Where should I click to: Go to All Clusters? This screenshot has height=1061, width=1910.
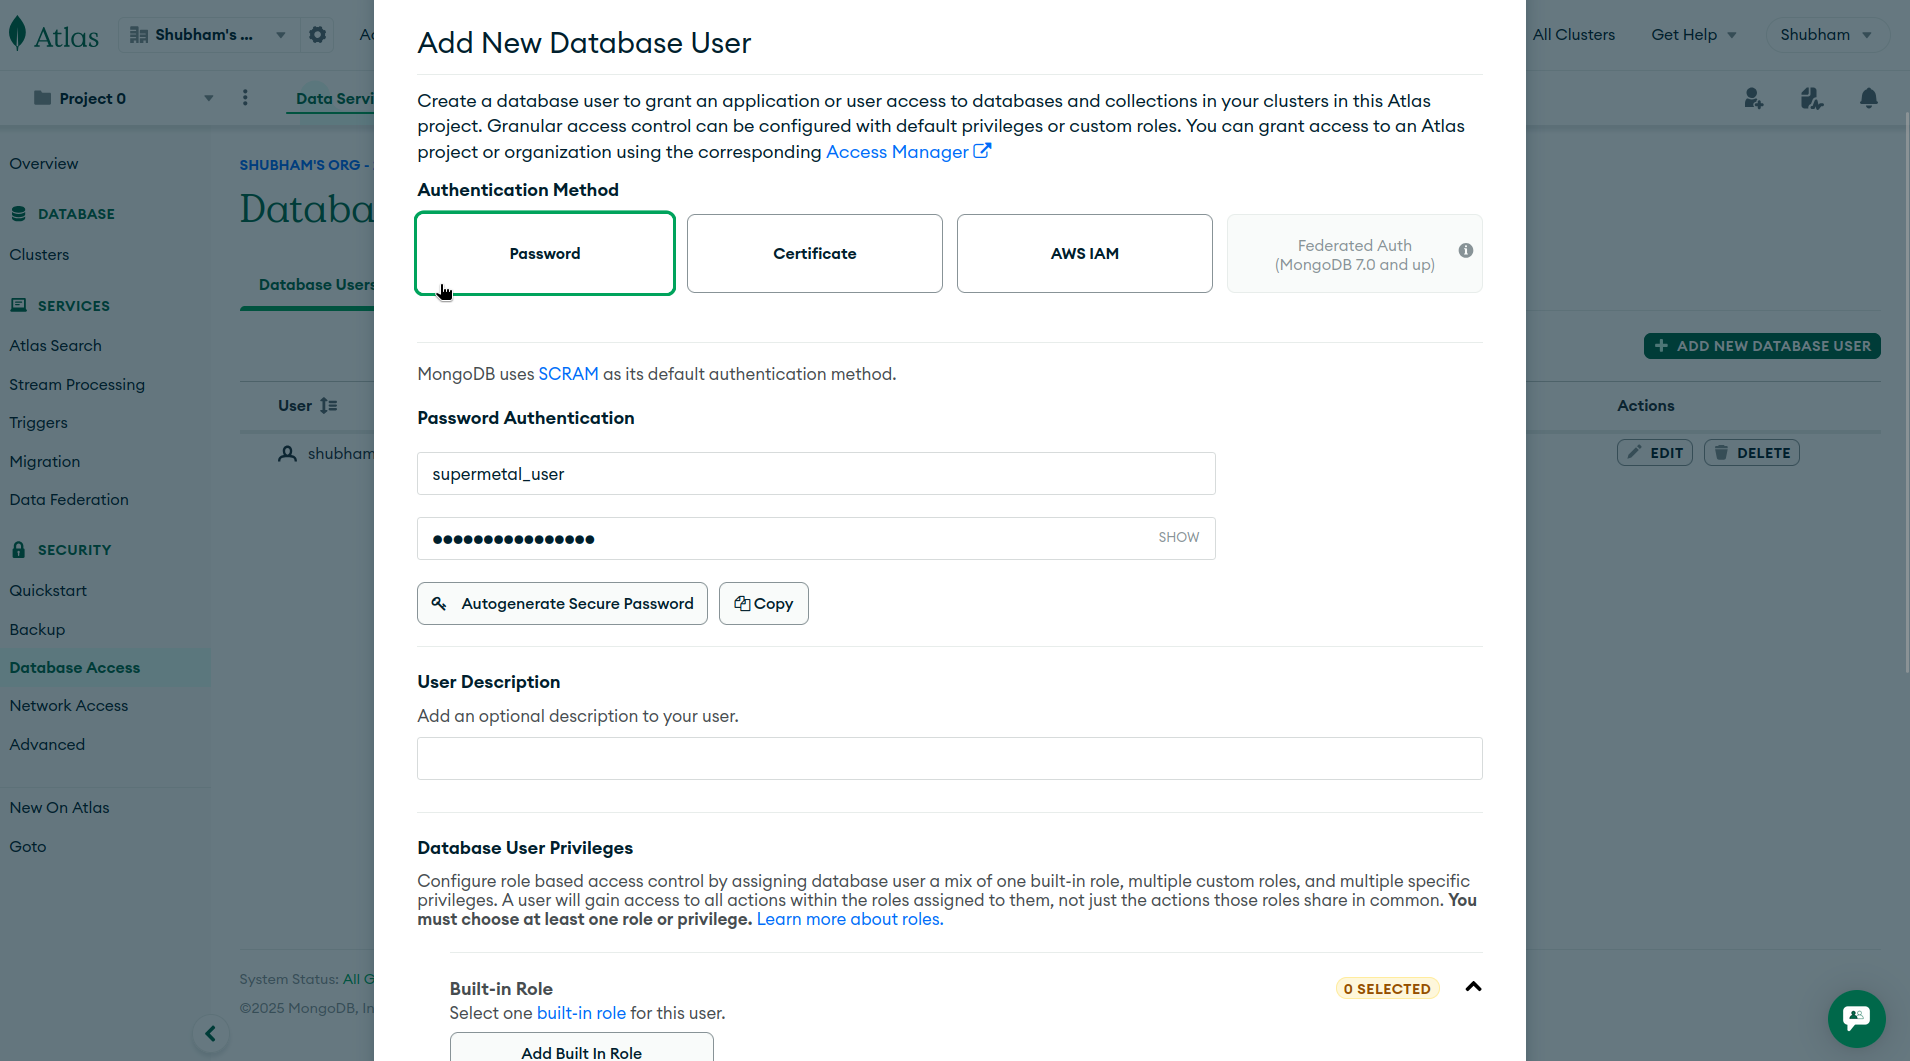[x=1574, y=34]
